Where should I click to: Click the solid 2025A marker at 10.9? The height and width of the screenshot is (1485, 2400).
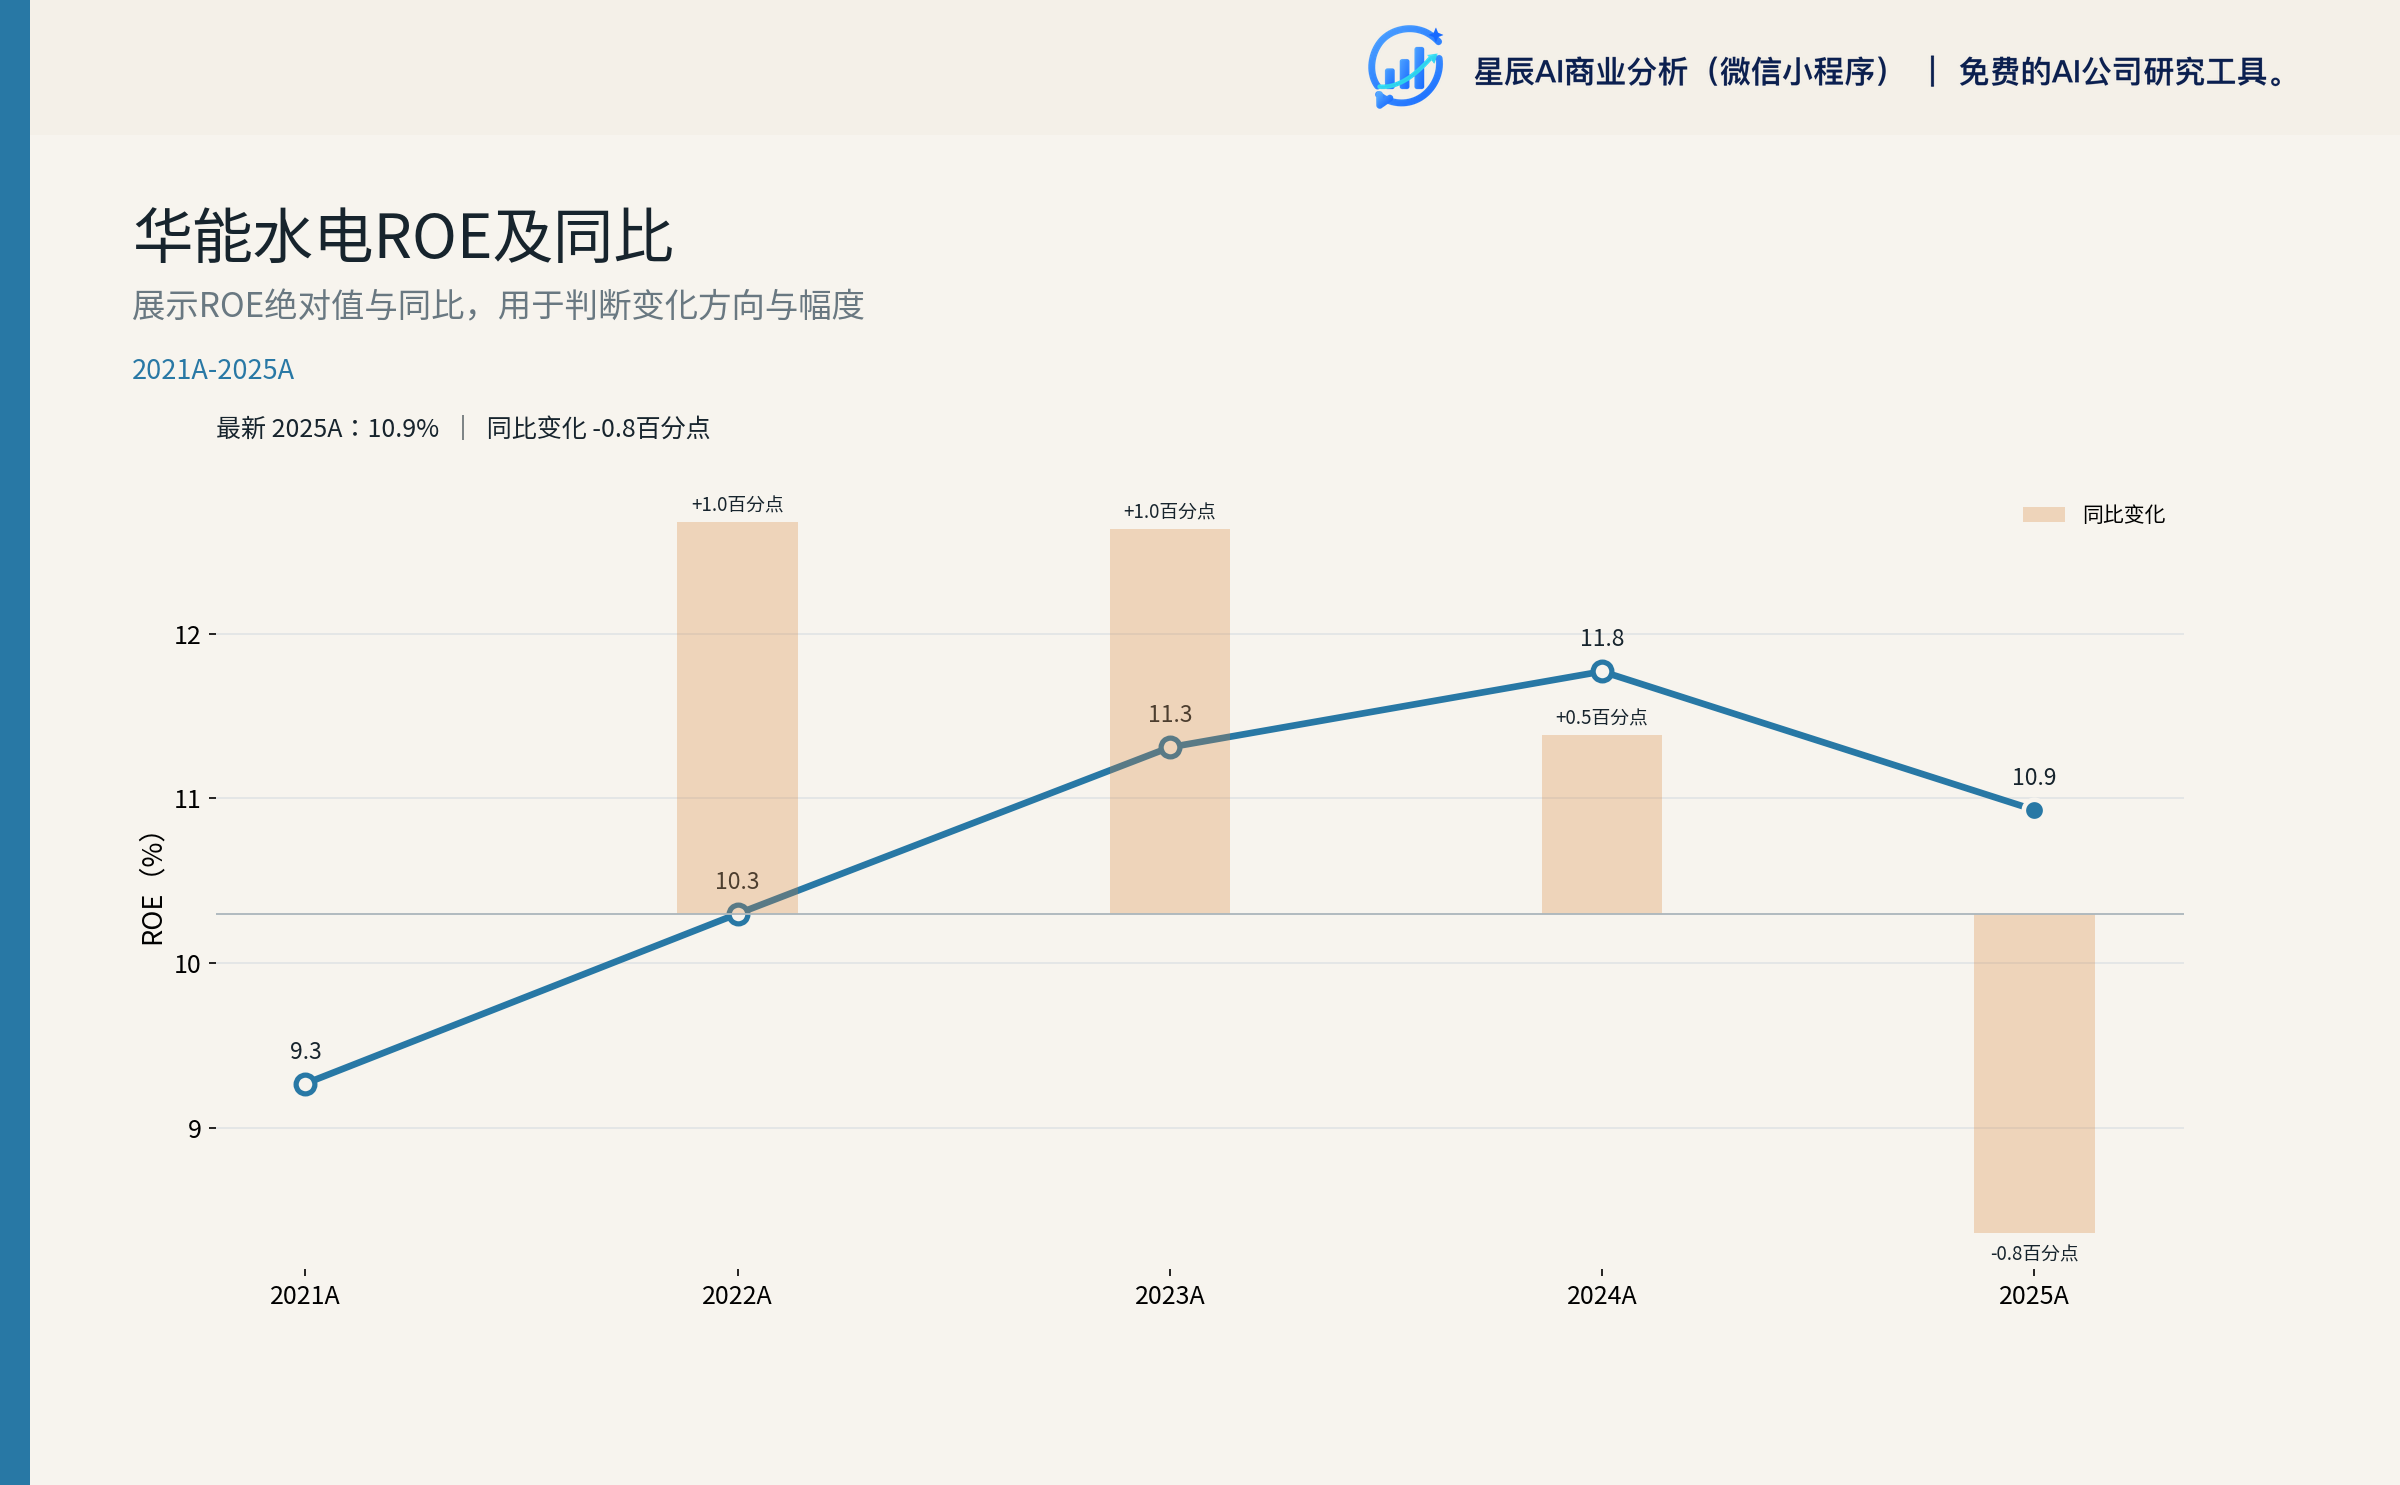pos(2034,810)
